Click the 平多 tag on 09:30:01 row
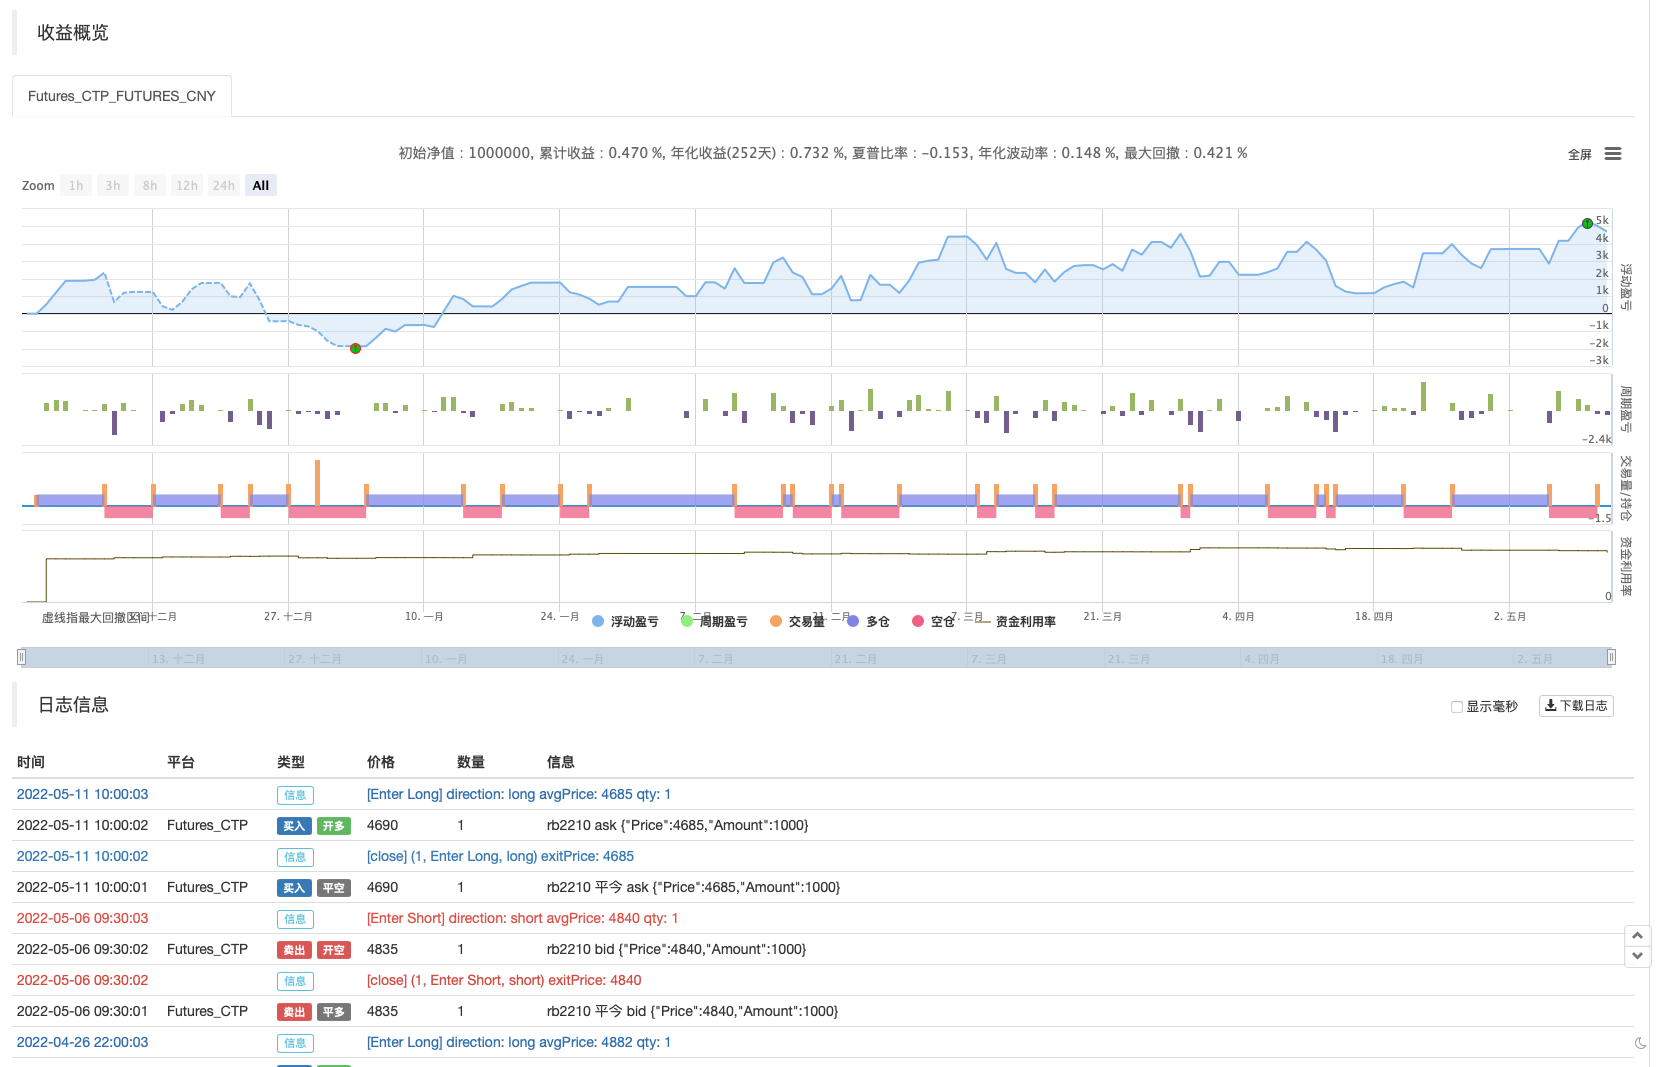 tap(334, 1012)
